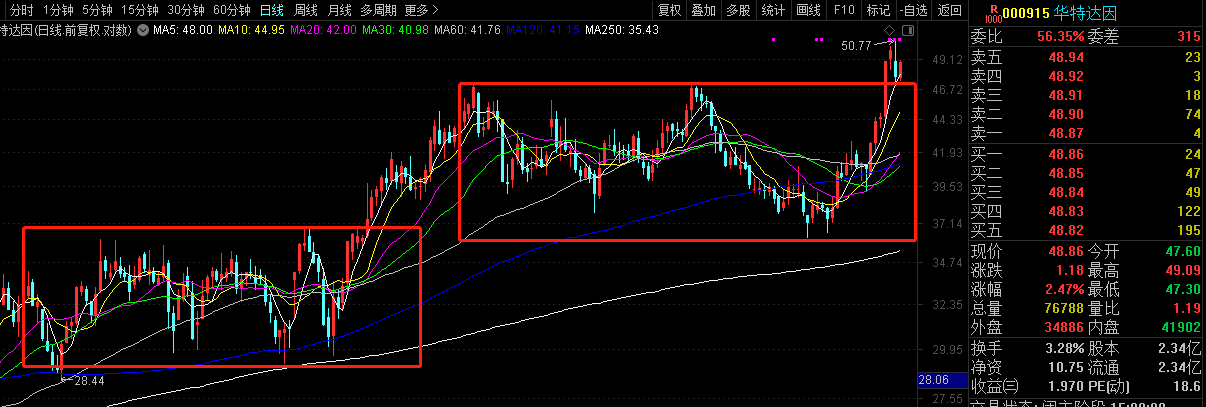This screenshot has height=407, width=1206.
Task: Click the 外盘 value 34886
Action: point(1064,327)
